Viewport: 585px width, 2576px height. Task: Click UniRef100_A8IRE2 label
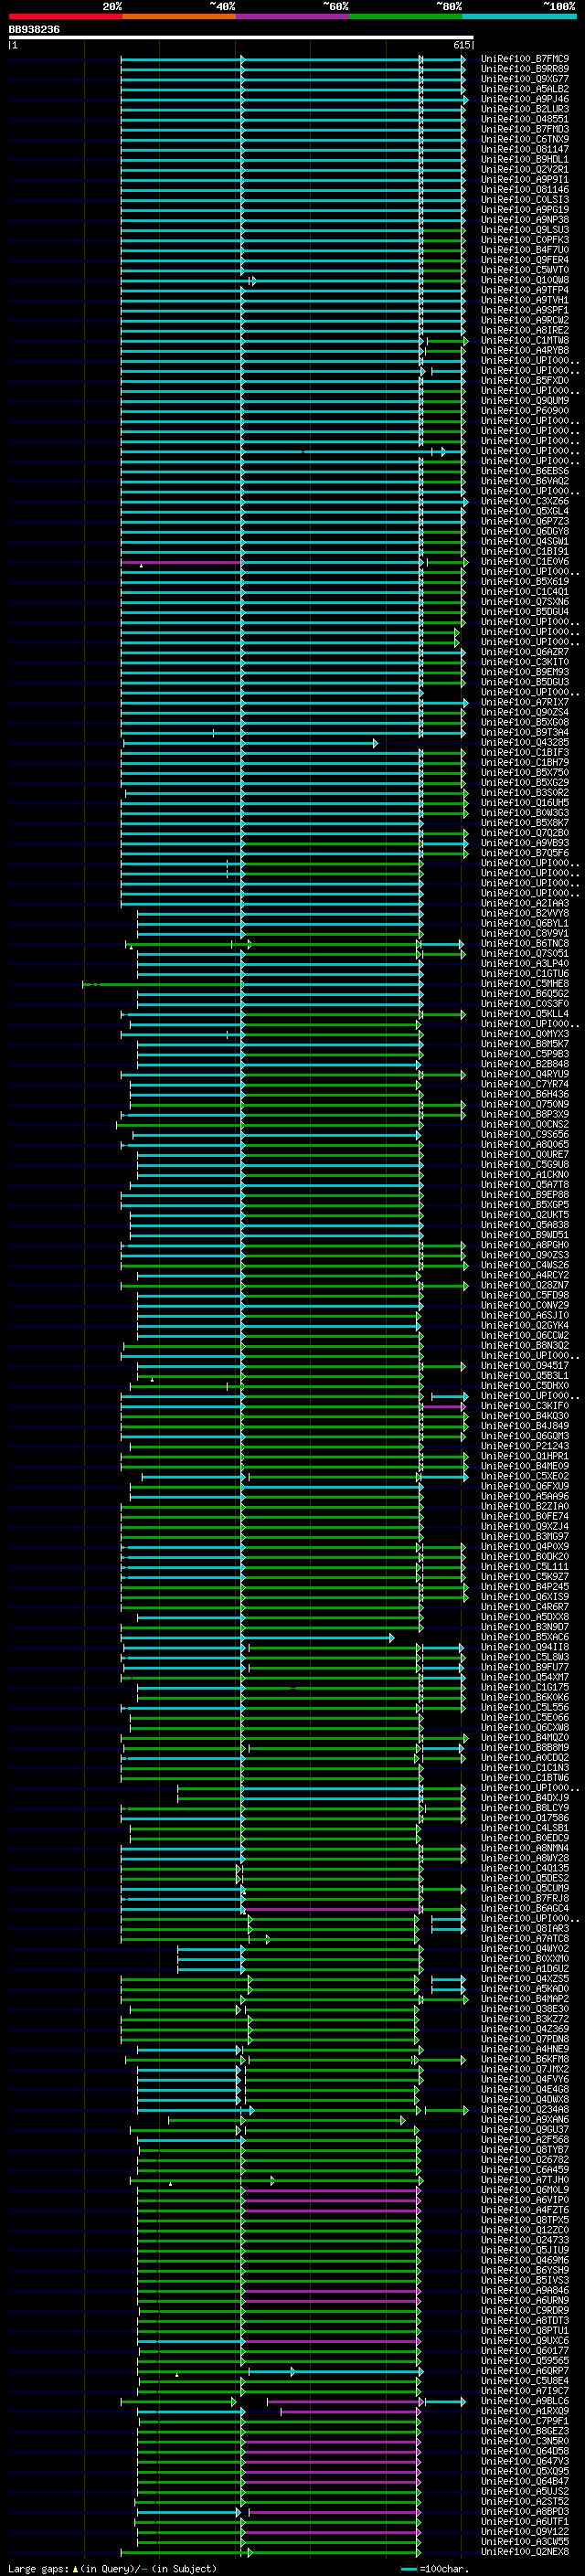525,330
